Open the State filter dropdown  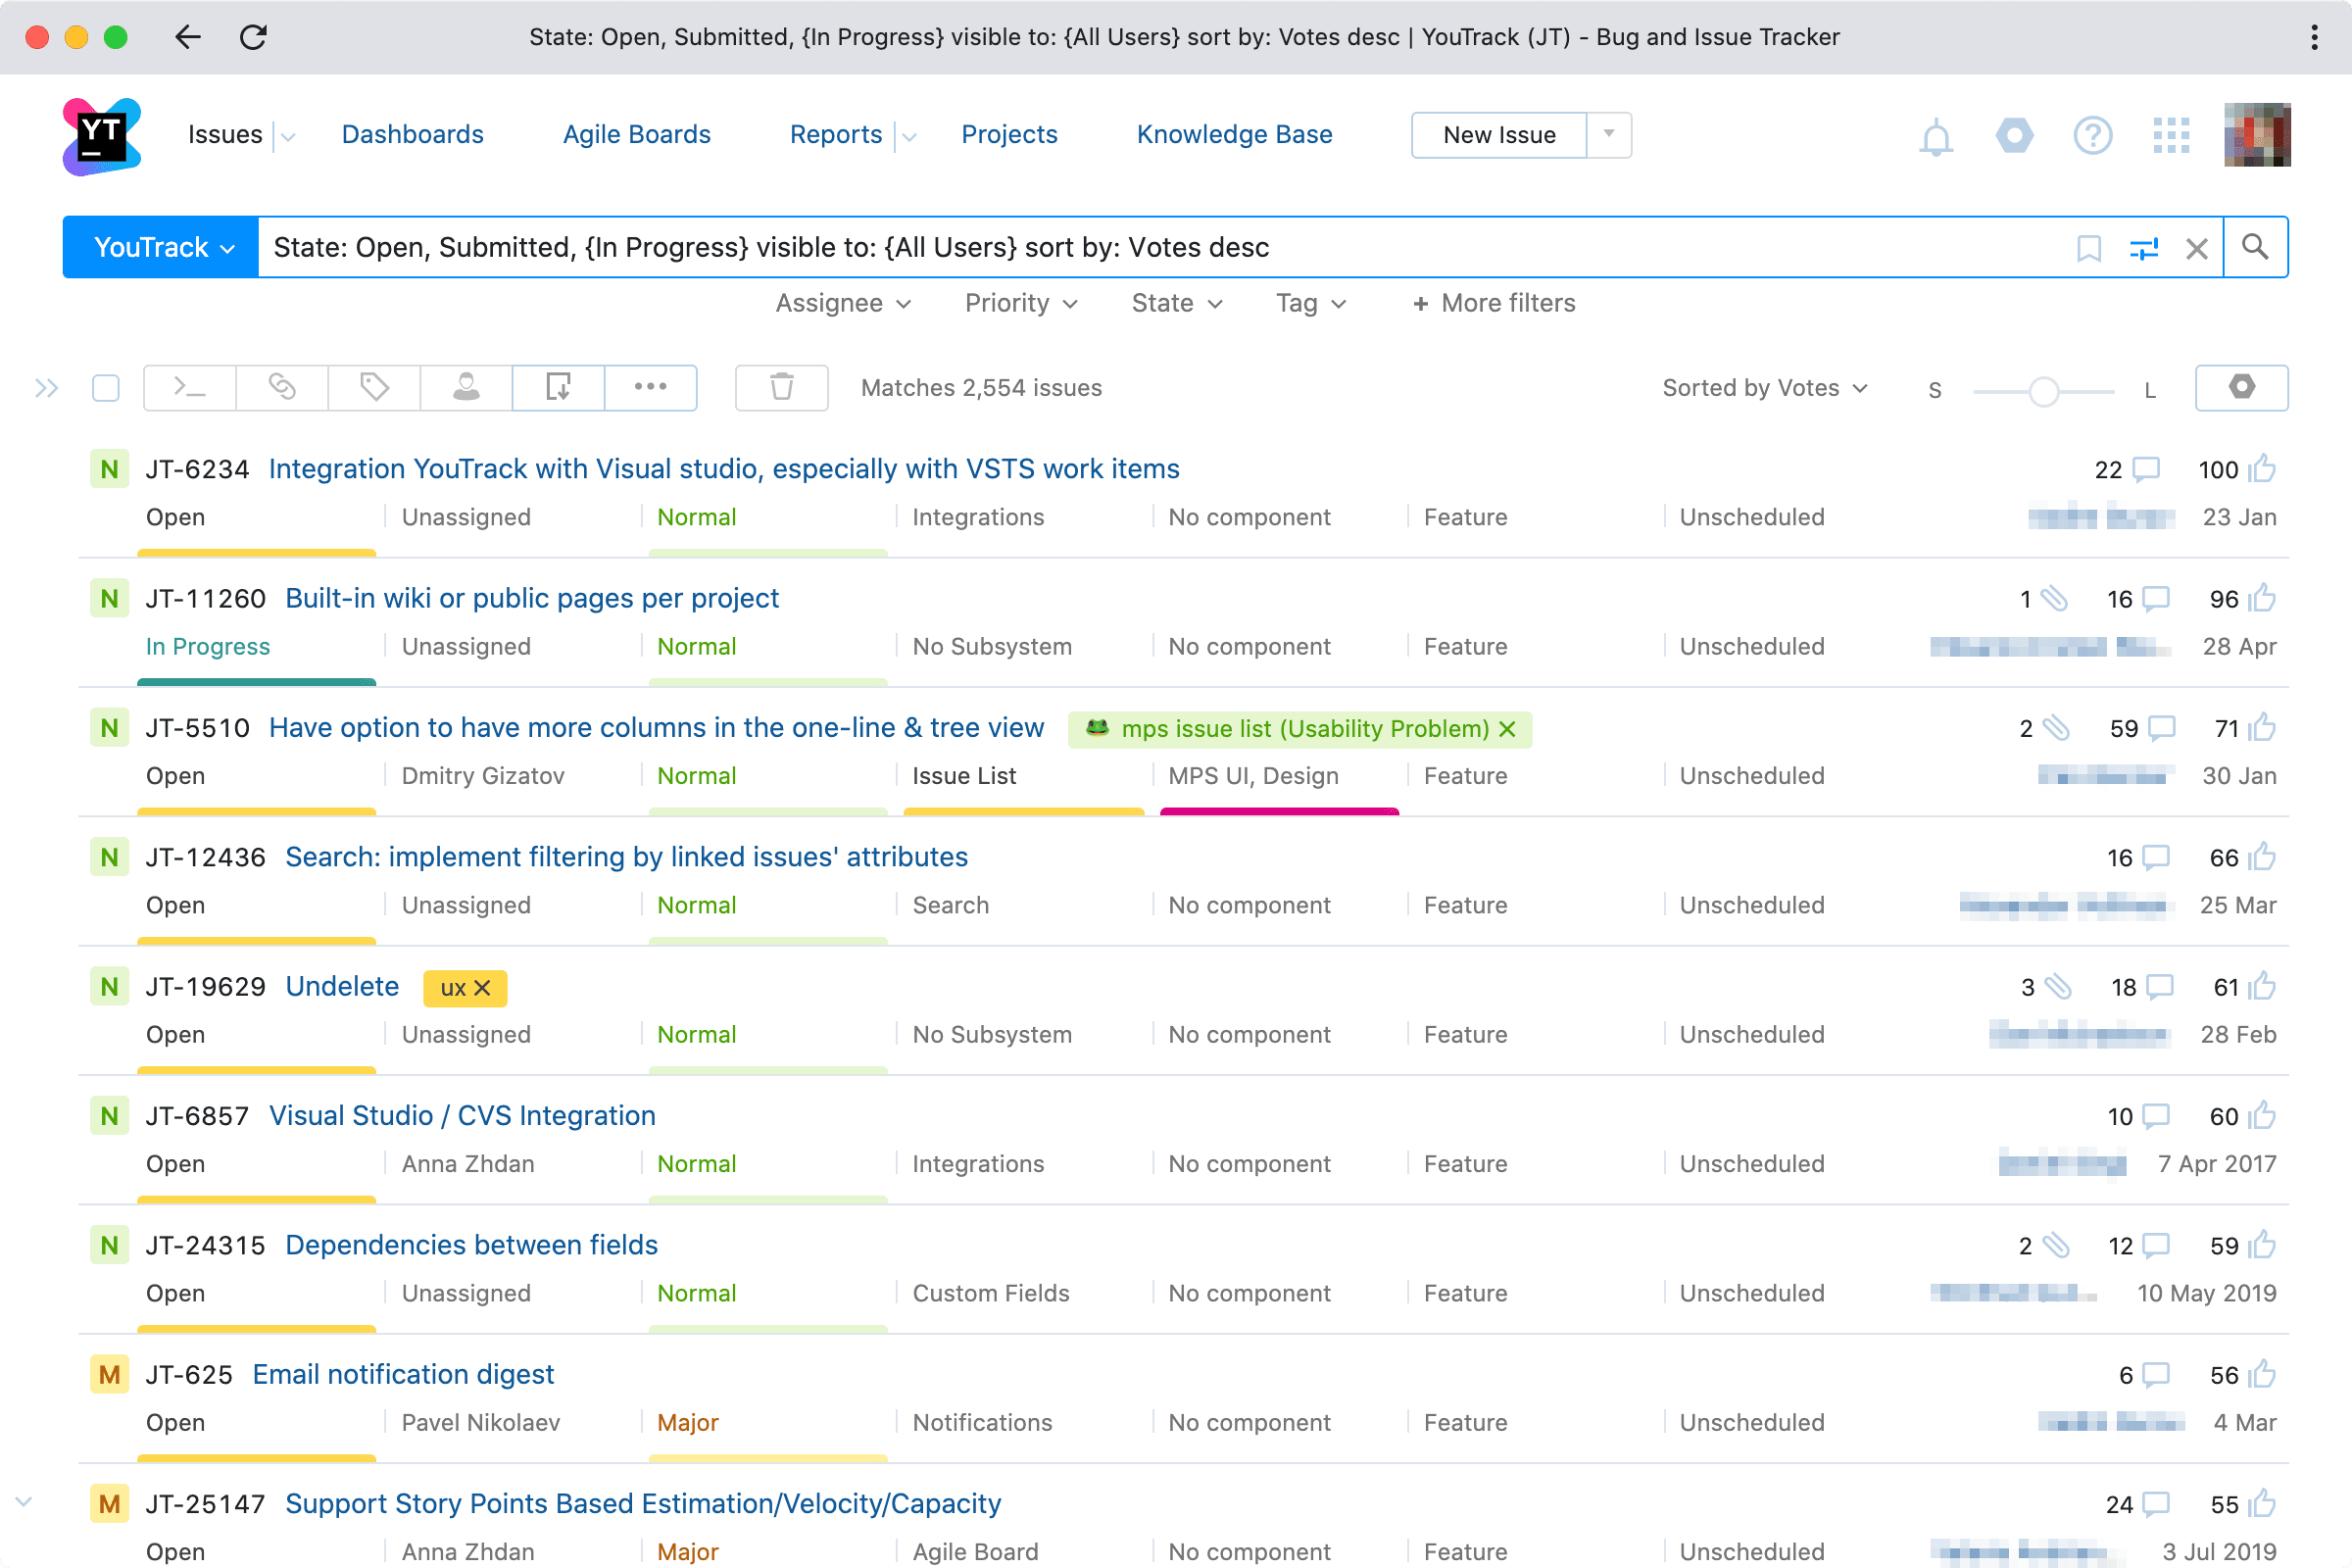pos(1177,303)
